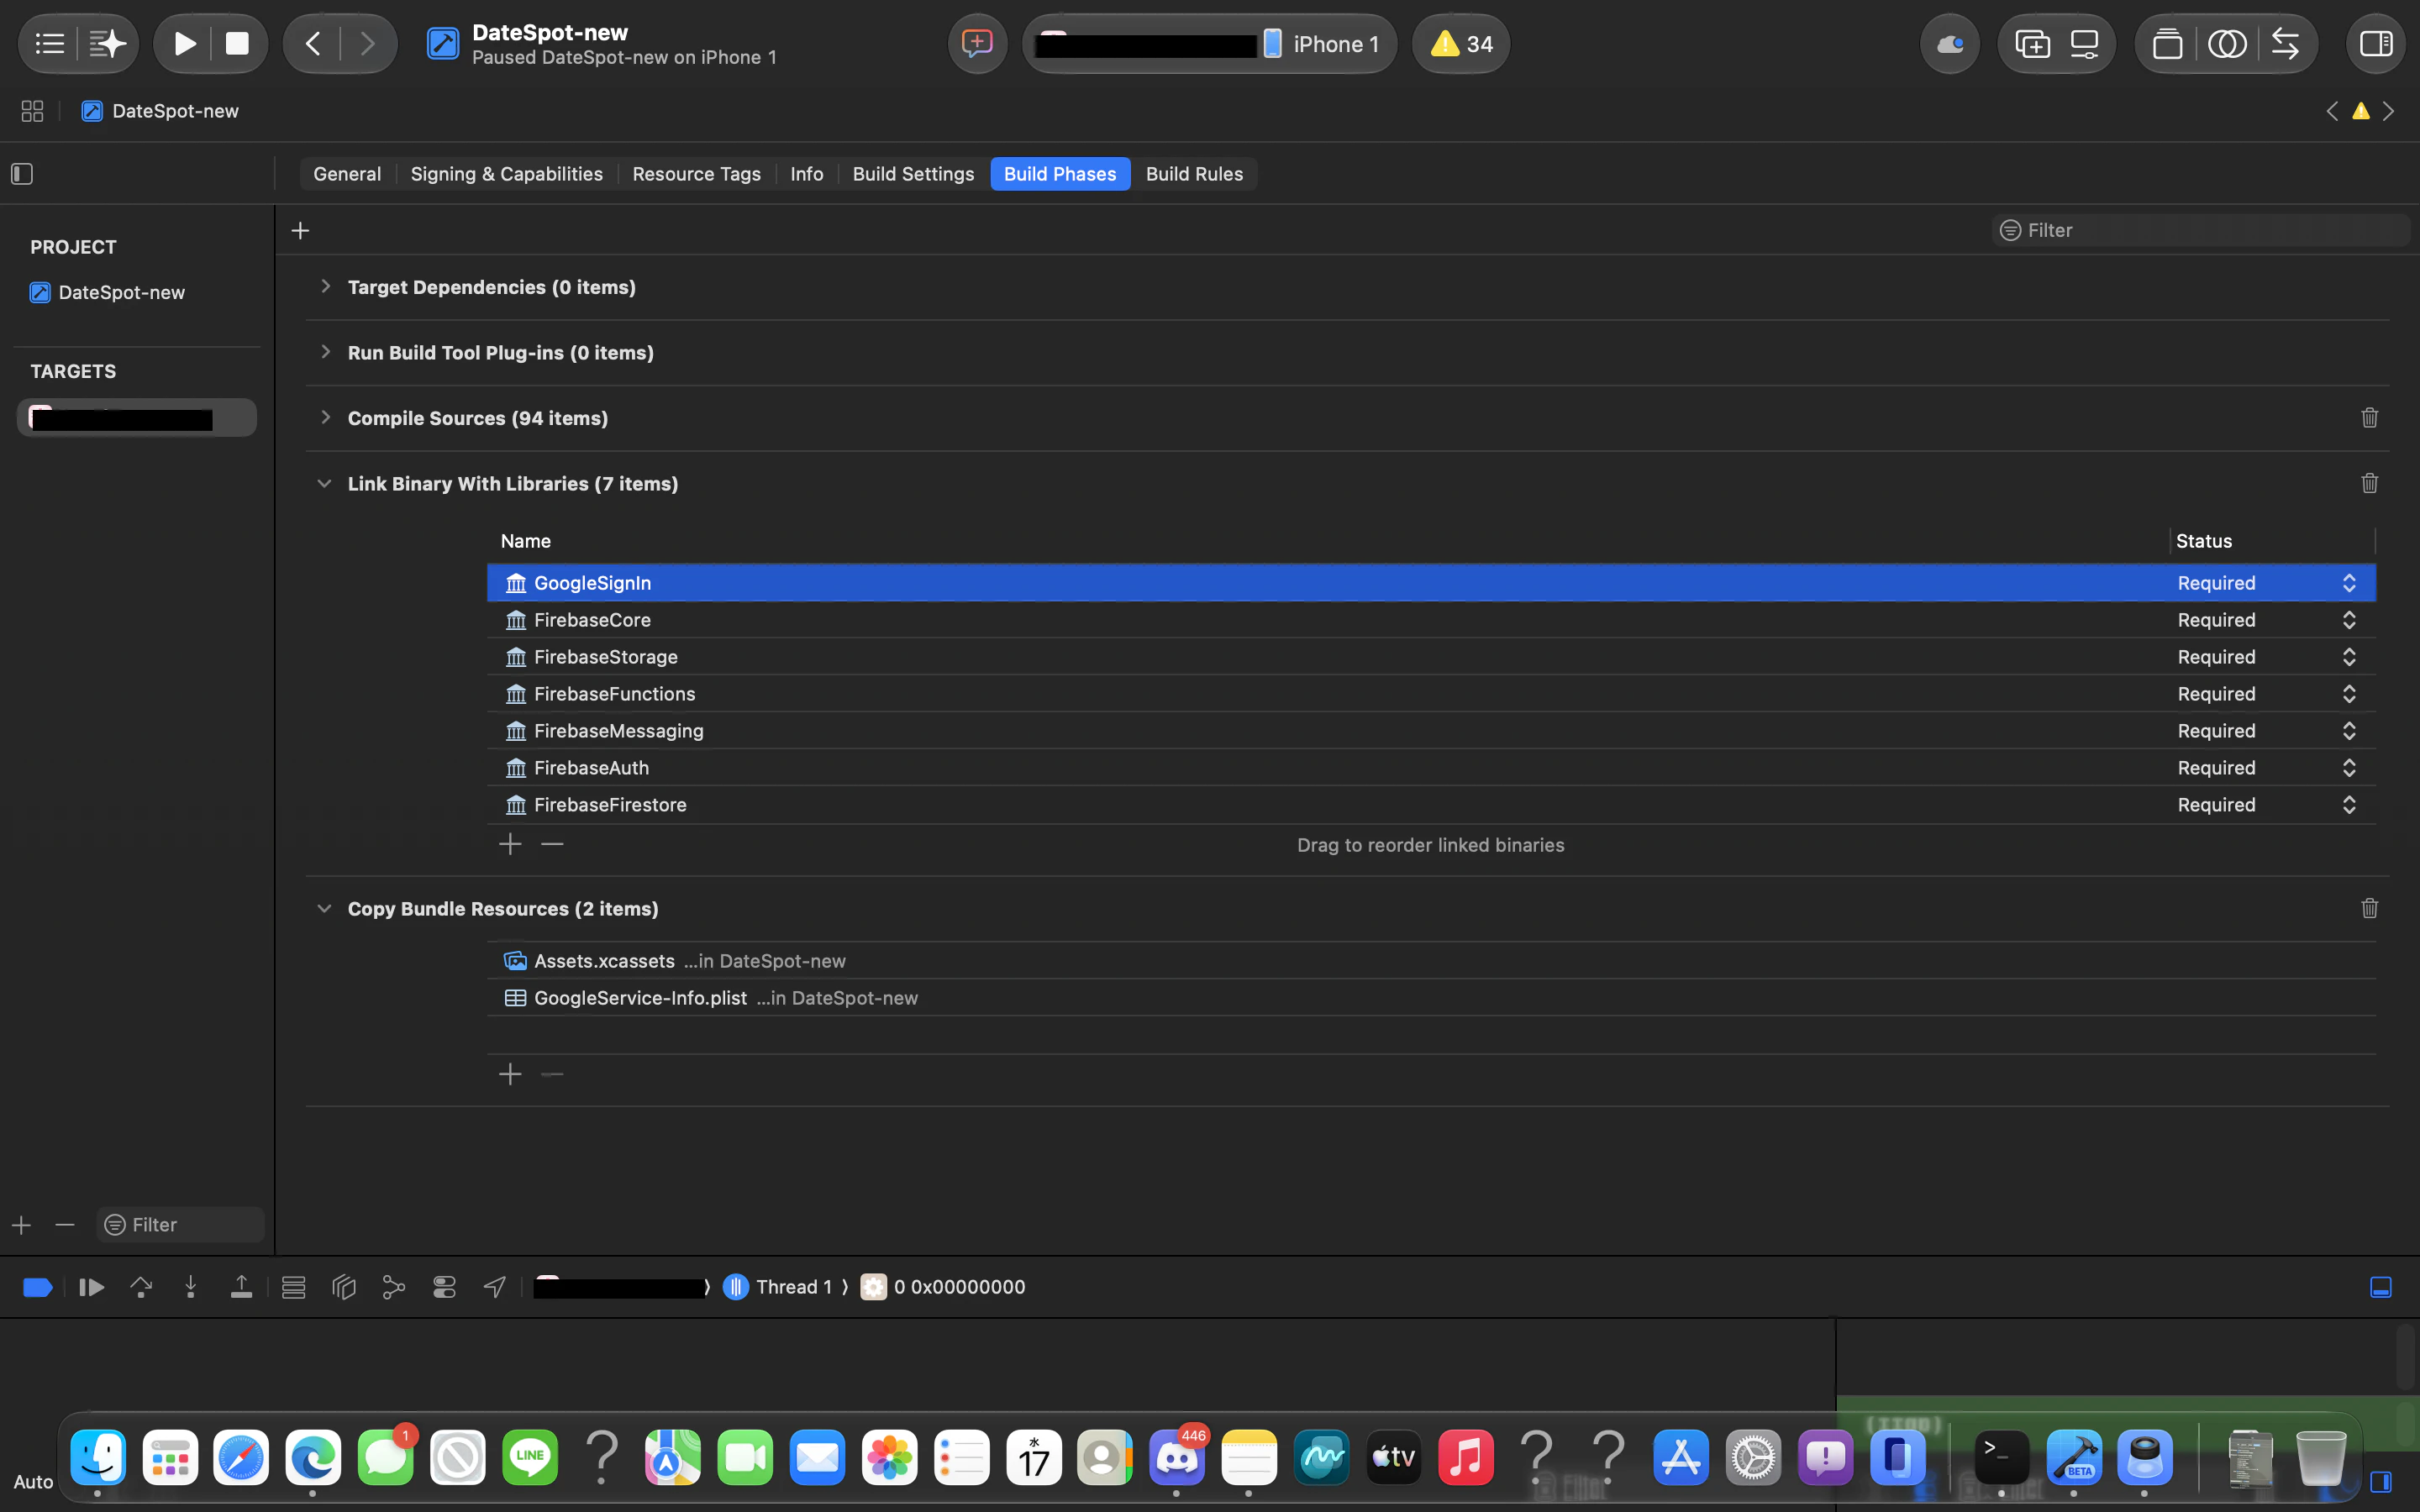The image size is (2420, 1512).
Task: Open the 34 warnings indicator
Action: point(1461,44)
